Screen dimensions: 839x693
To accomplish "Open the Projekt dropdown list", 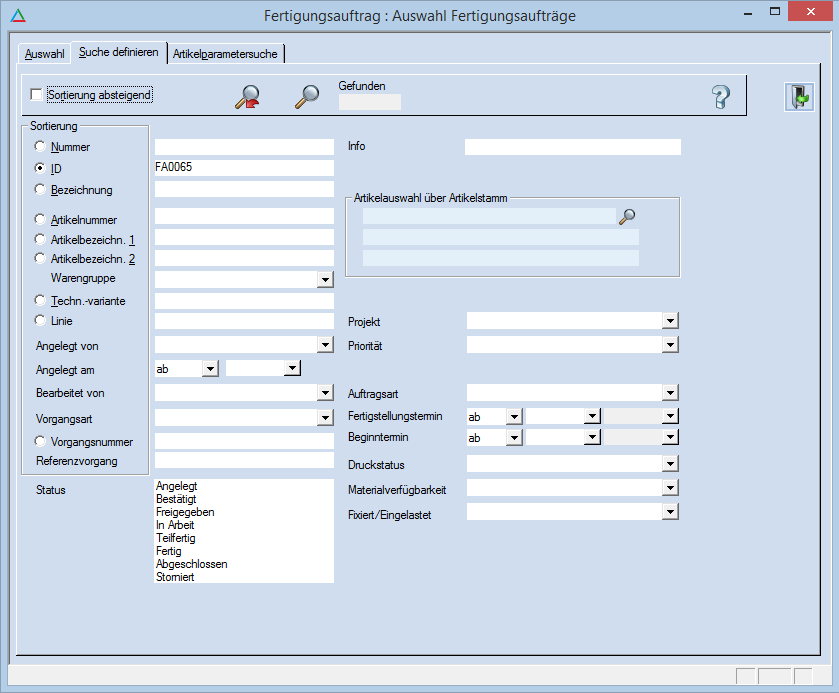I will (670, 321).
